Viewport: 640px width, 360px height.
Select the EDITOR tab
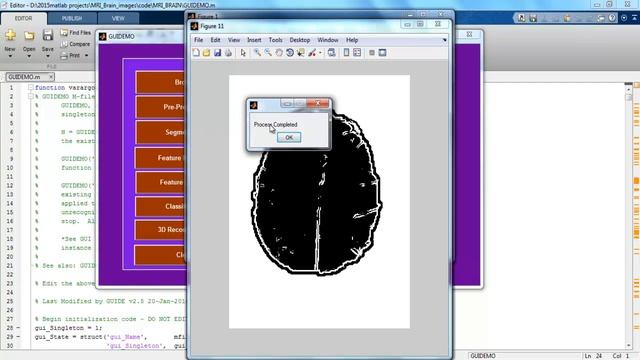pyautogui.click(x=24, y=18)
